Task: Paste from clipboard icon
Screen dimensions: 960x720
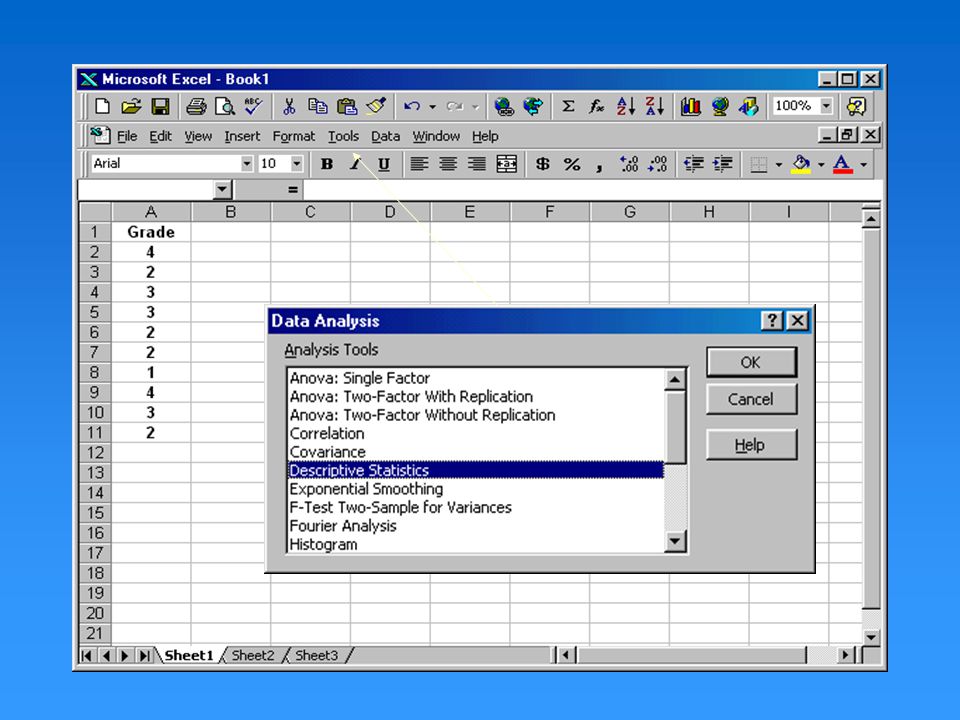Action: tap(347, 107)
